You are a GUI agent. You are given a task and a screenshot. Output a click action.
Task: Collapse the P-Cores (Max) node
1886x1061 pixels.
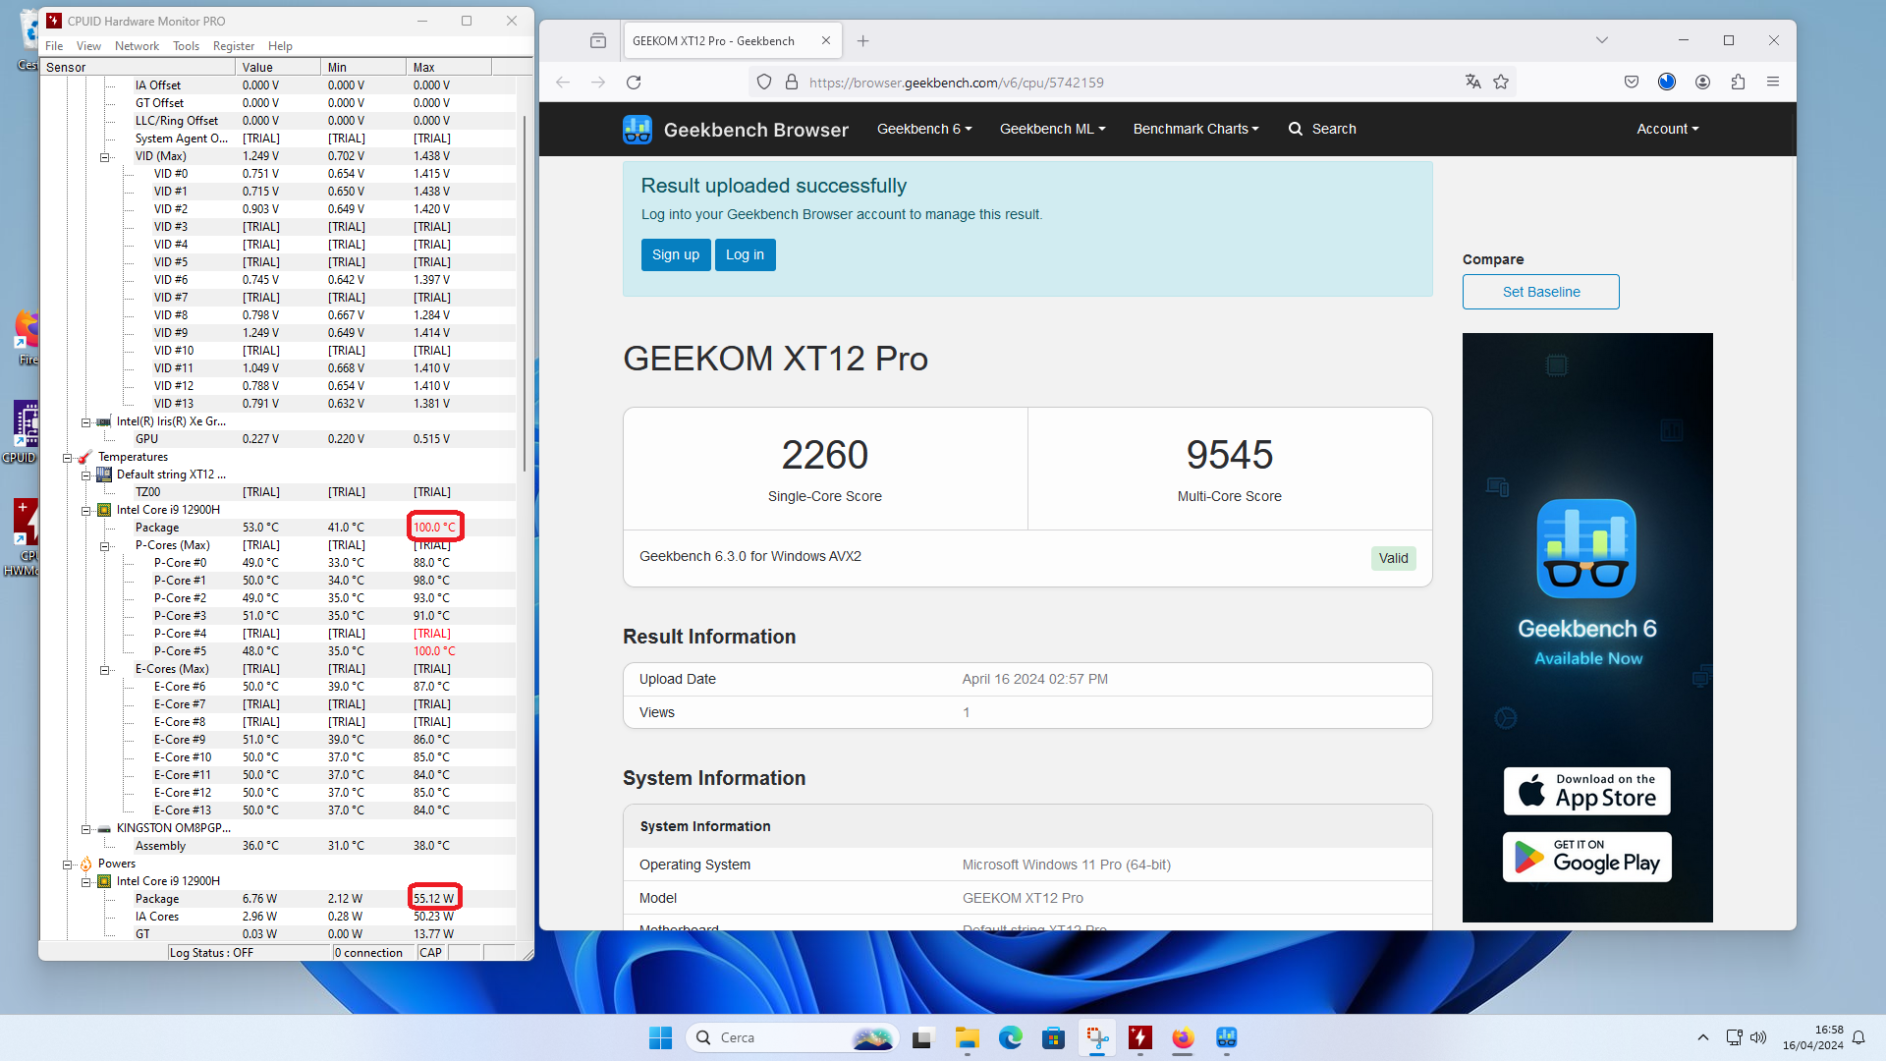104,546
